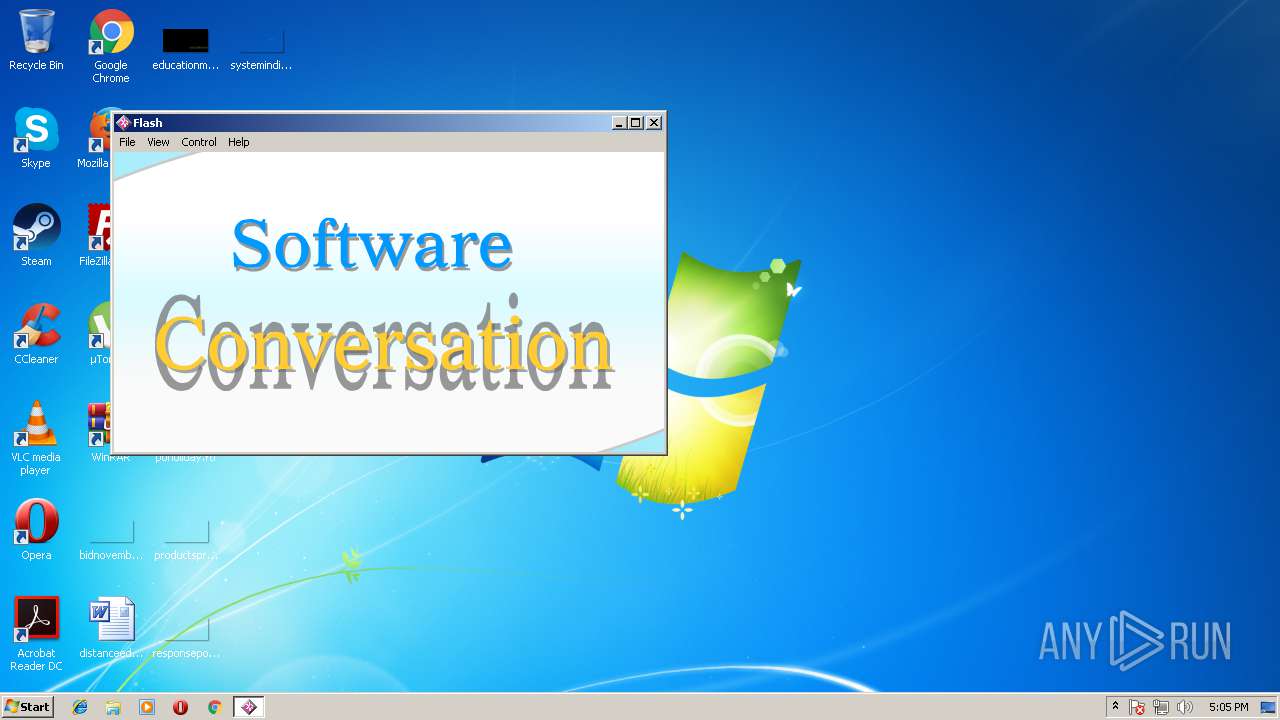Select the Opera desktop shortcut
Image resolution: width=1280 pixels, height=720 pixels.
pos(36,530)
